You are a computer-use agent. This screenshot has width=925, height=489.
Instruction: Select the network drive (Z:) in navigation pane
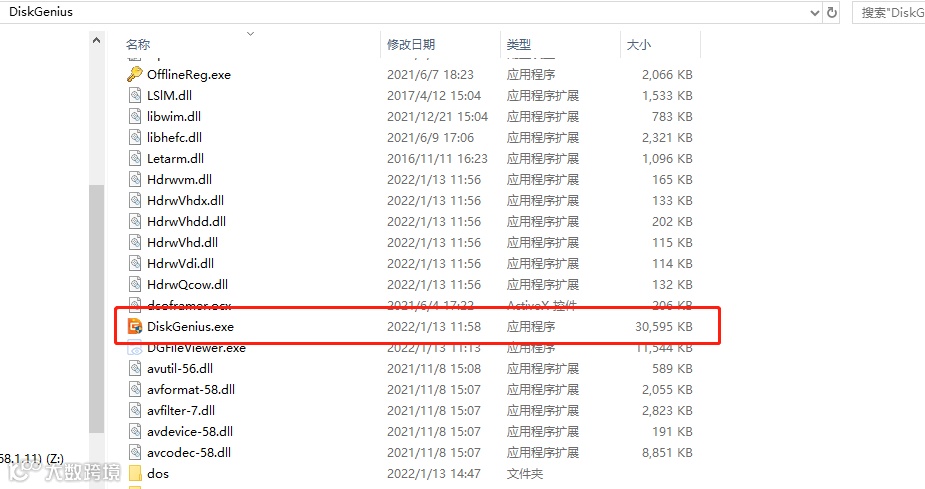pos(32,458)
